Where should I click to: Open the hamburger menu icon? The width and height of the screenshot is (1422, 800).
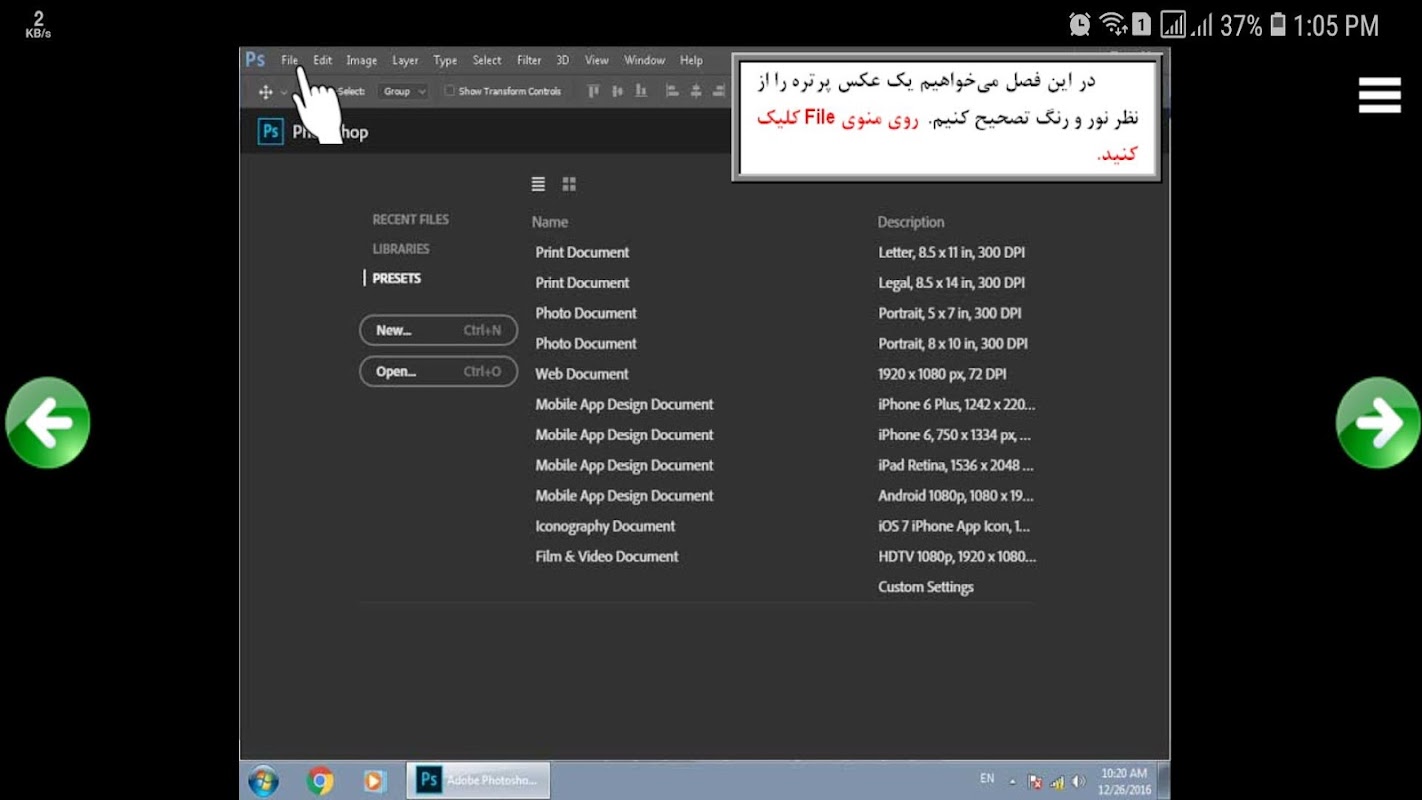point(1379,95)
